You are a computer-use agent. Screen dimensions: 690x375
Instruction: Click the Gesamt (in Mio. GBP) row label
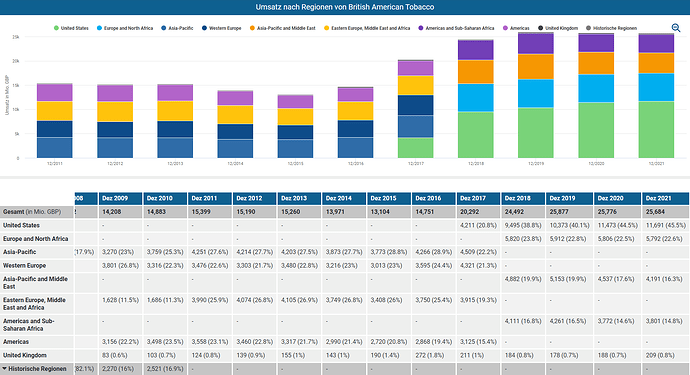[32, 212]
